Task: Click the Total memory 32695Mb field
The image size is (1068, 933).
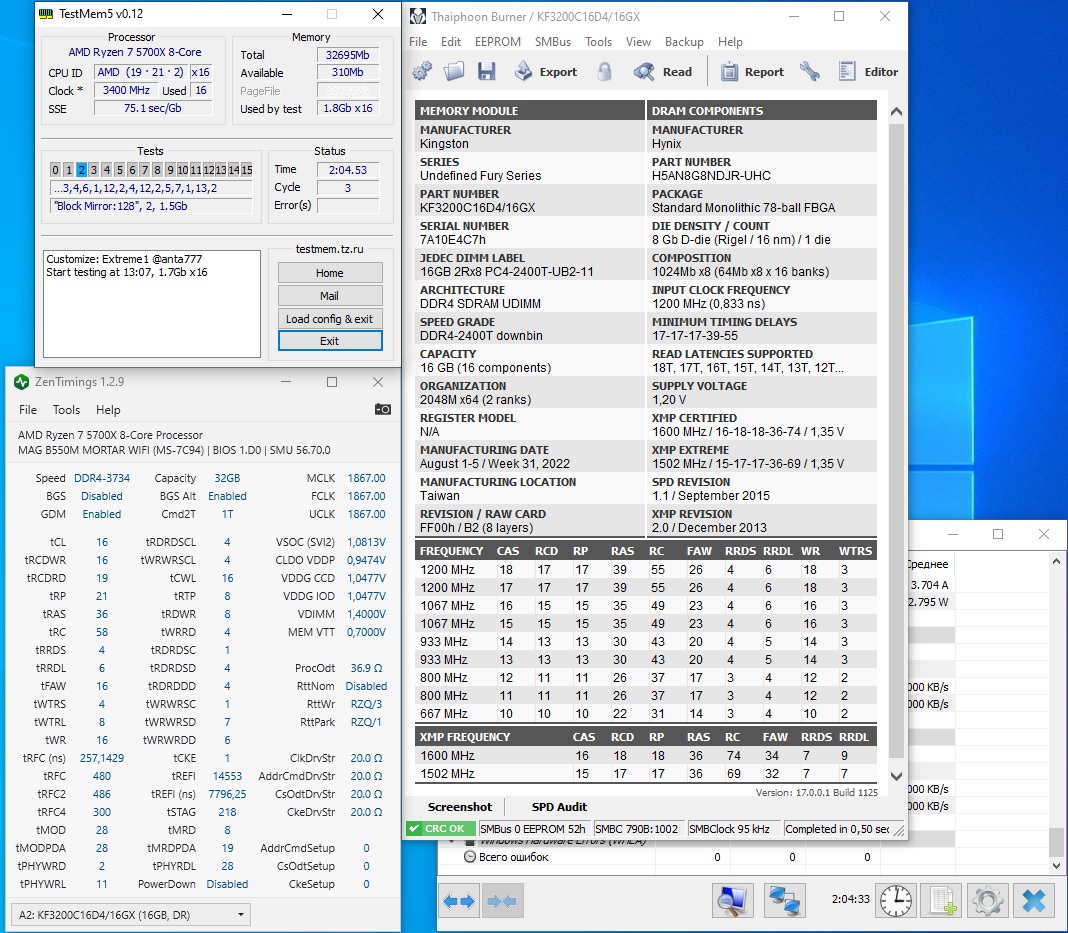Action: point(347,55)
